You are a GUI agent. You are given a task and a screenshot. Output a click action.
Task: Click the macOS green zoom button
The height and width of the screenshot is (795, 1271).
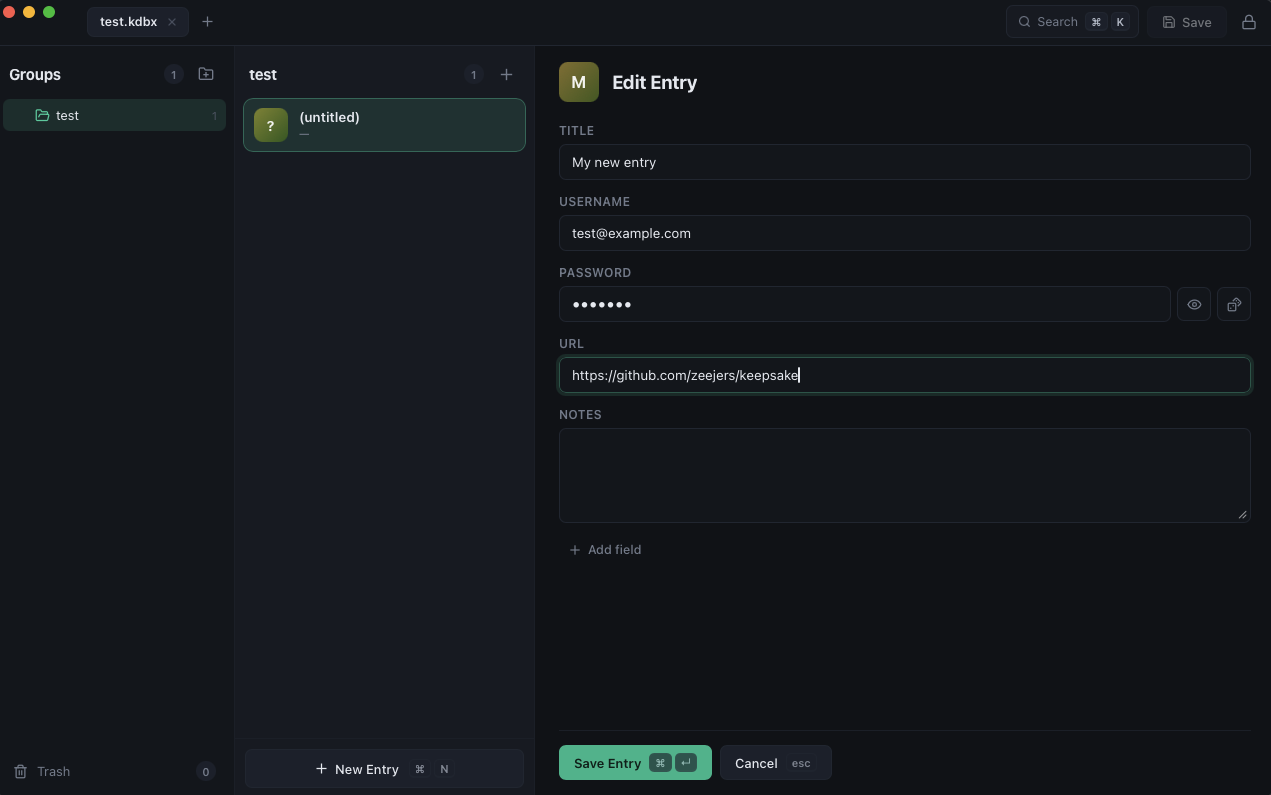point(49,12)
